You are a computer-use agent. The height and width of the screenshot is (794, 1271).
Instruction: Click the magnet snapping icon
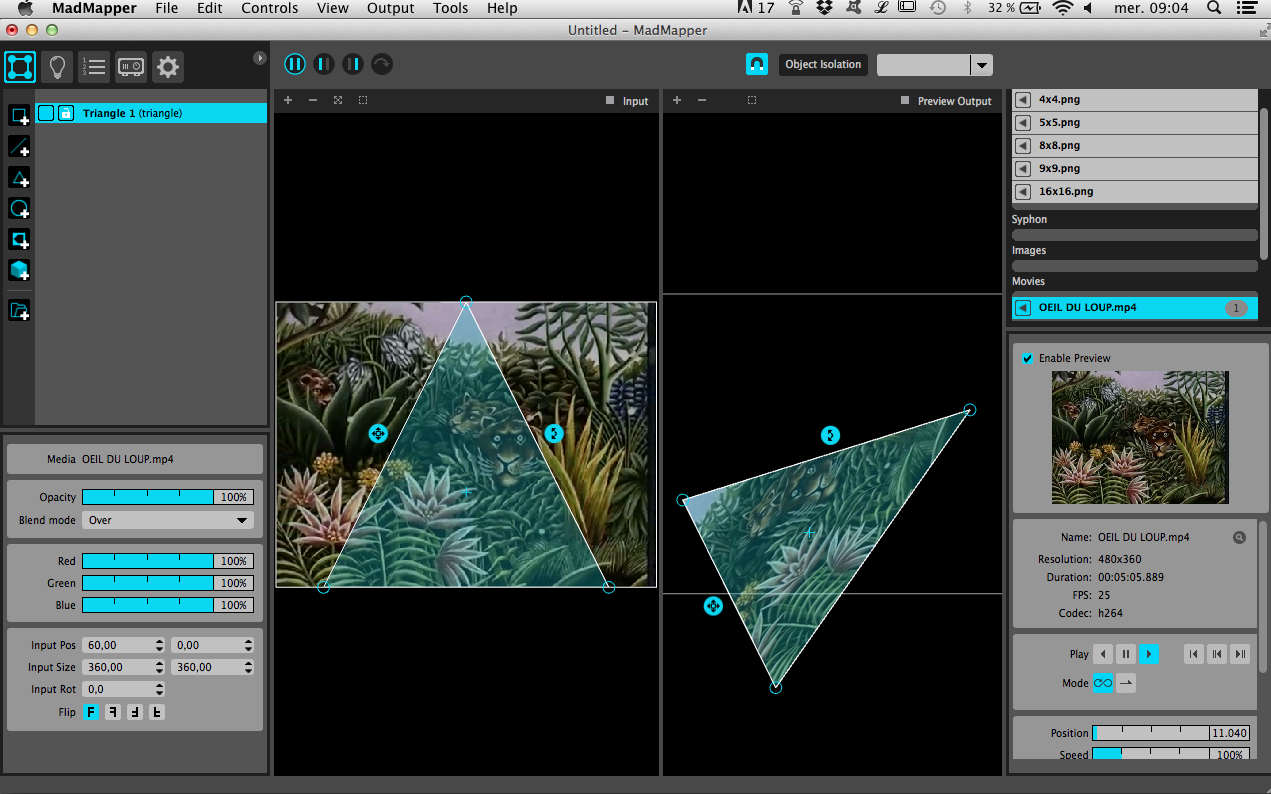(757, 64)
